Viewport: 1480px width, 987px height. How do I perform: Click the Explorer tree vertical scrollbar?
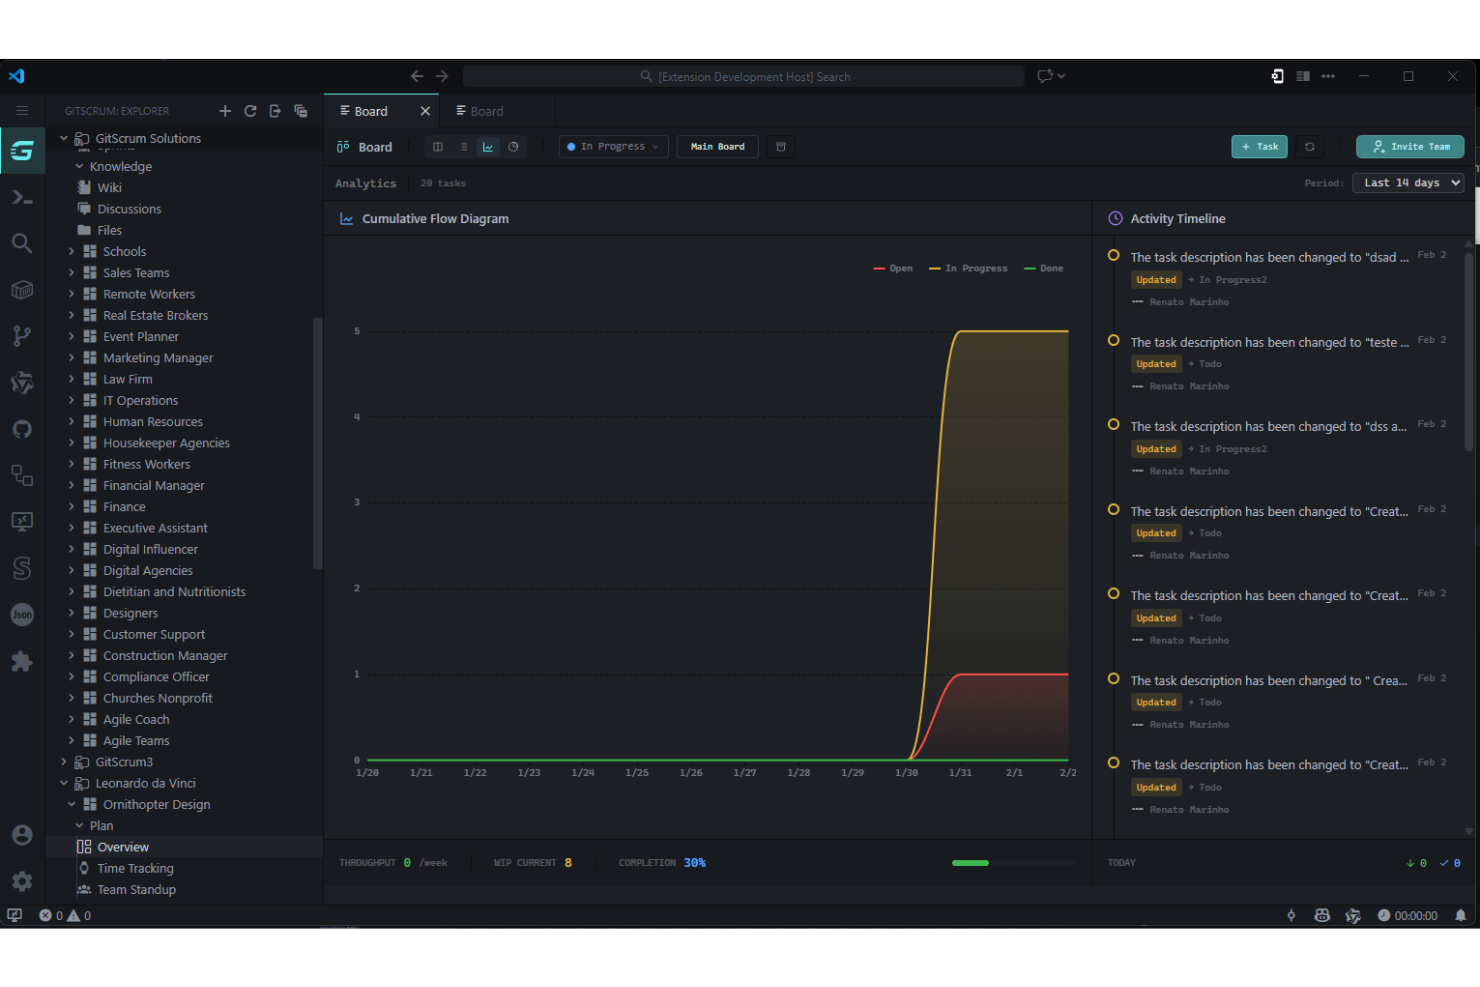pyautogui.click(x=318, y=443)
